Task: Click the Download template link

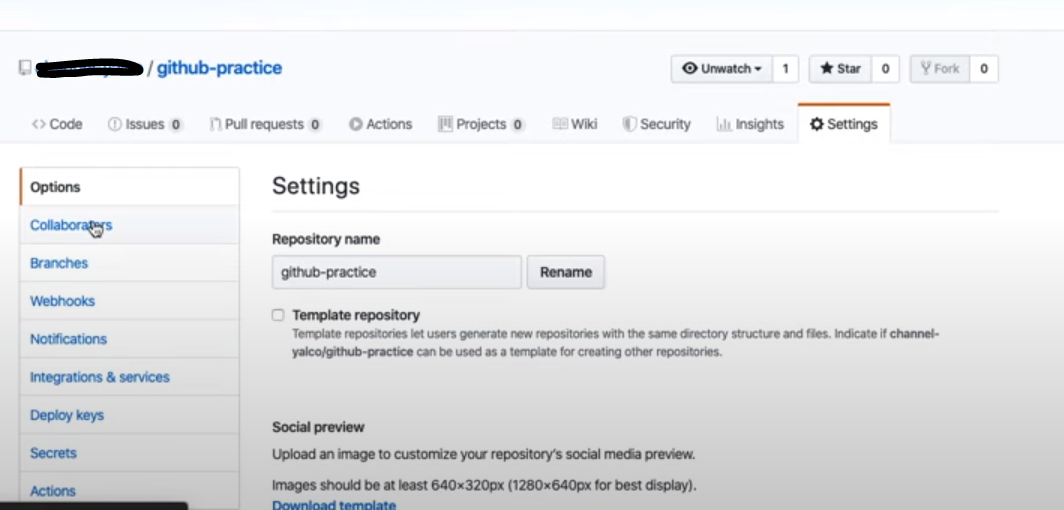Action: 334,505
